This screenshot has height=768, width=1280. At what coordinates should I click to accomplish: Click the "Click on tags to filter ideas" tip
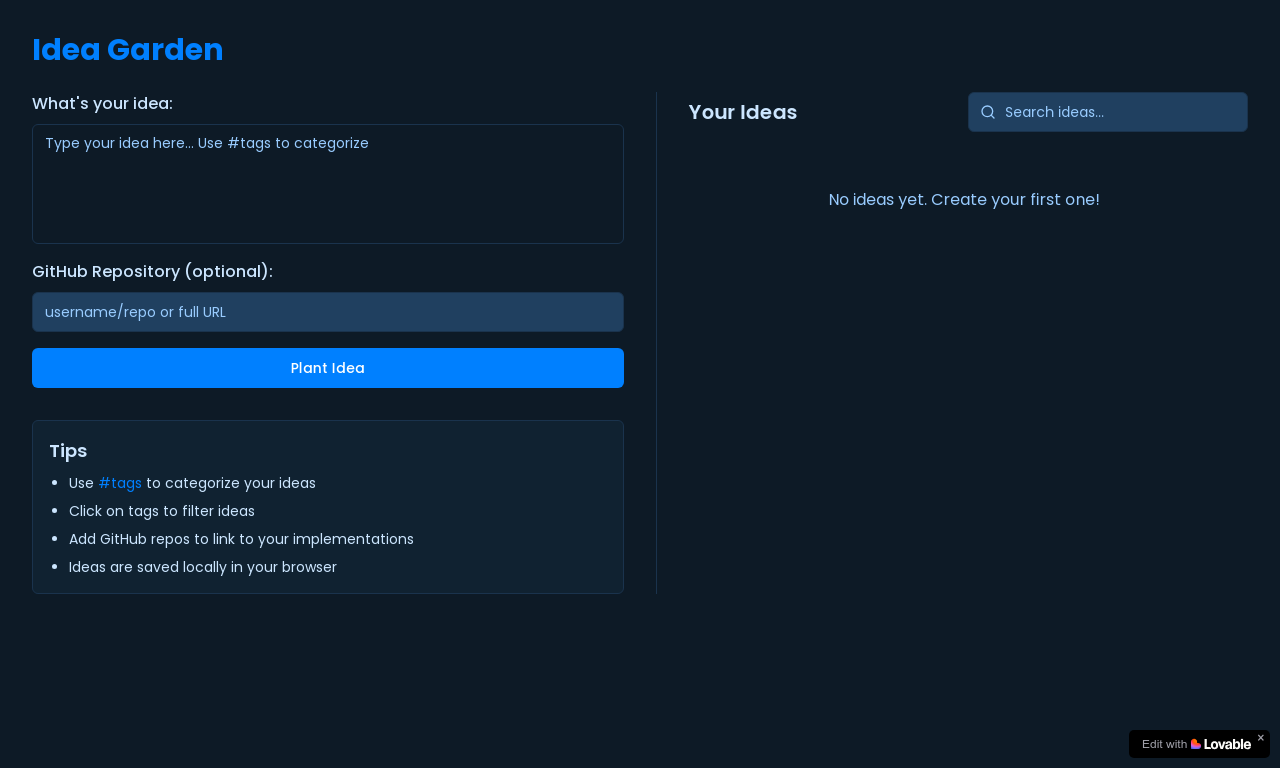(162, 511)
